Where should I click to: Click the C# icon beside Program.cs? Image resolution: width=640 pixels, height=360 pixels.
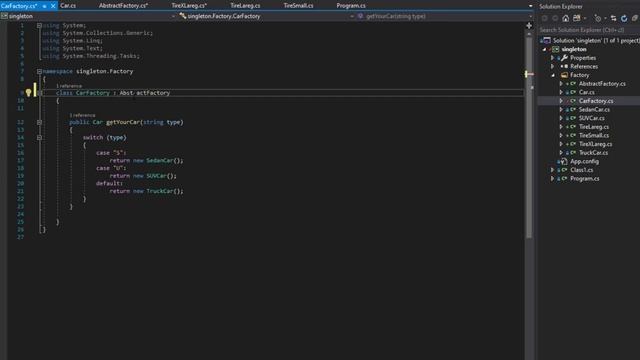[564, 179]
